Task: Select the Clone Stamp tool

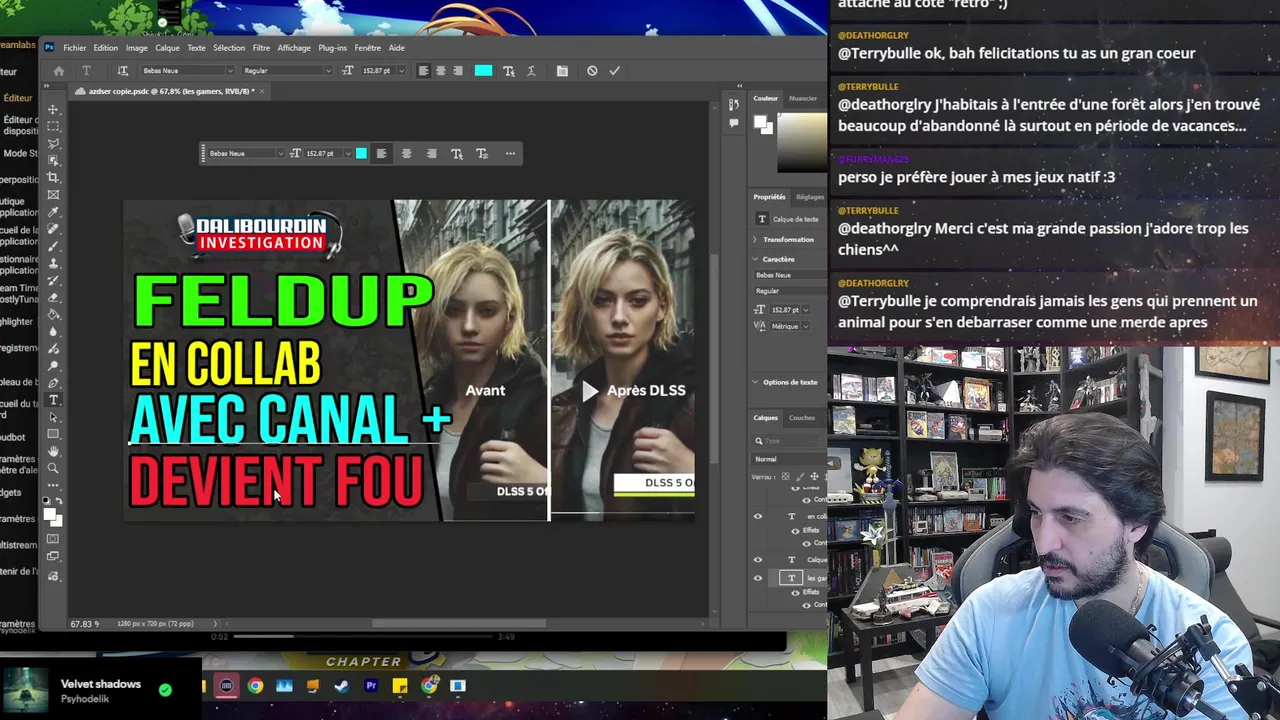Action: point(53,262)
